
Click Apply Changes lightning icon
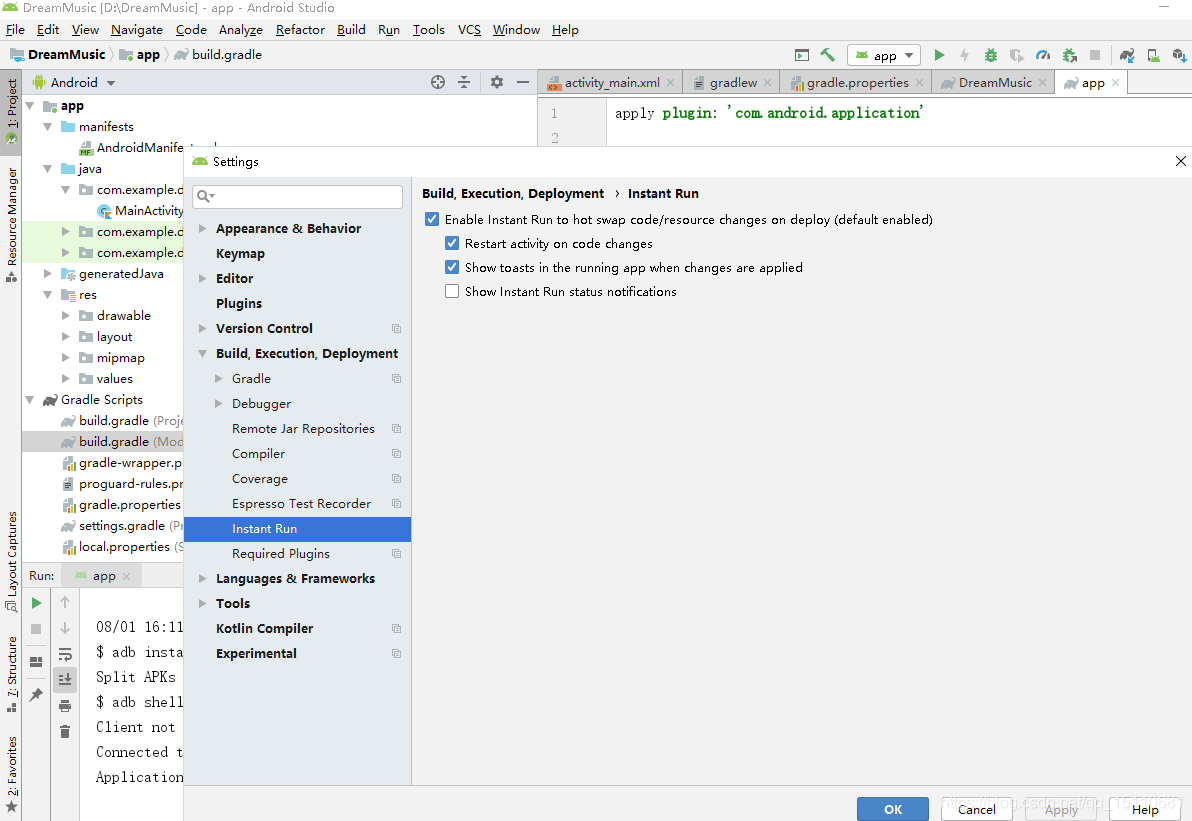pyautogui.click(x=965, y=55)
